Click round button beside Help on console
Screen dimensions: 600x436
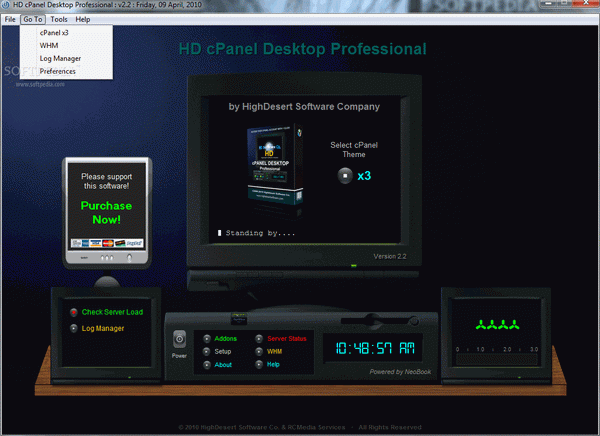pyautogui.click(x=259, y=364)
